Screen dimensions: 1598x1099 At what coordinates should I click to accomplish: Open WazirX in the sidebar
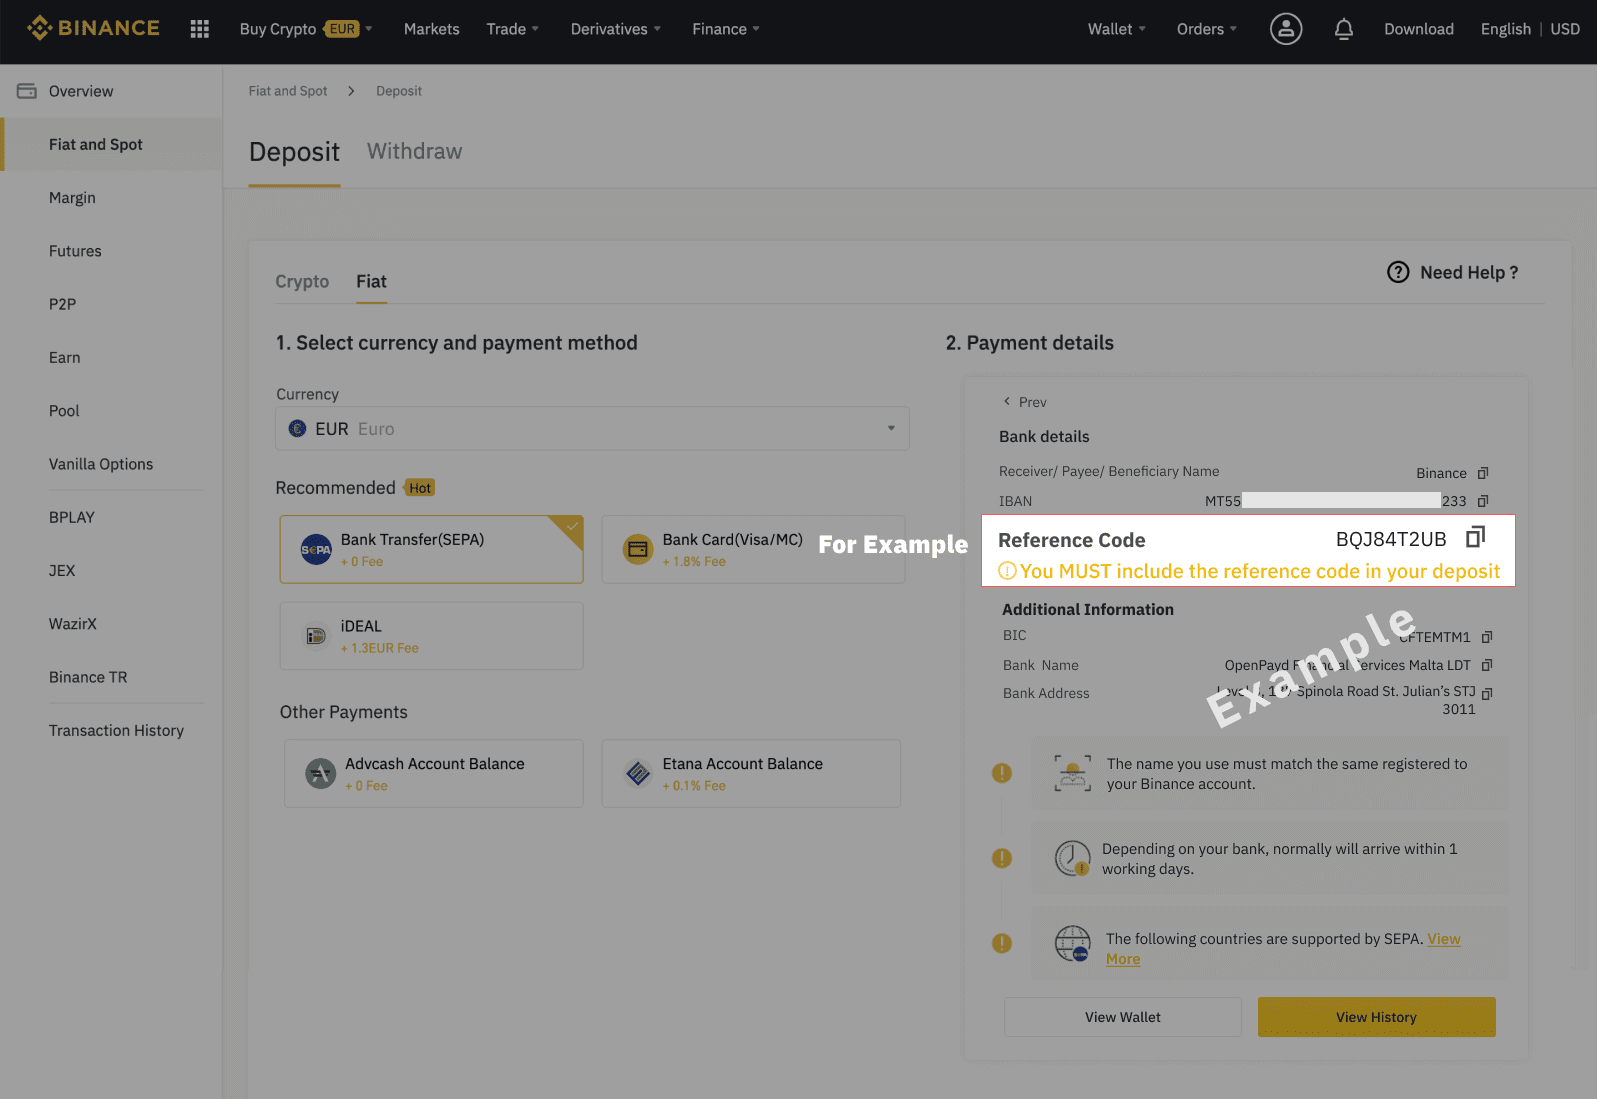coord(72,624)
